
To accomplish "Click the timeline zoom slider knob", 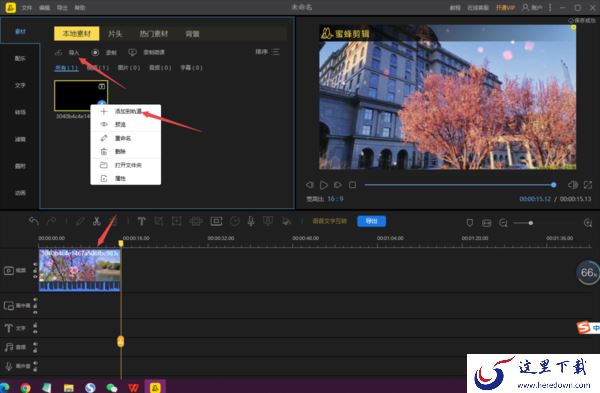I will point(530,223).
